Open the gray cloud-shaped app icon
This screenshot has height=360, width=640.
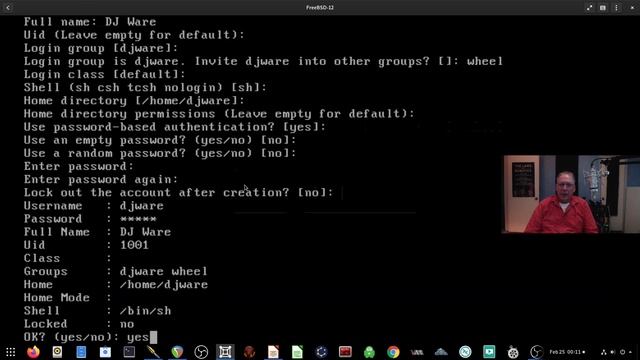coord(441,352)
